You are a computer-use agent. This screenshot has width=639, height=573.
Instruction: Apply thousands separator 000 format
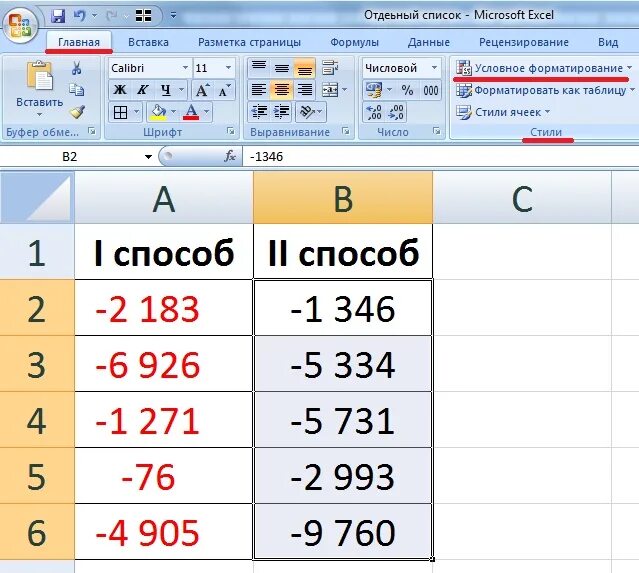point(431,90)
